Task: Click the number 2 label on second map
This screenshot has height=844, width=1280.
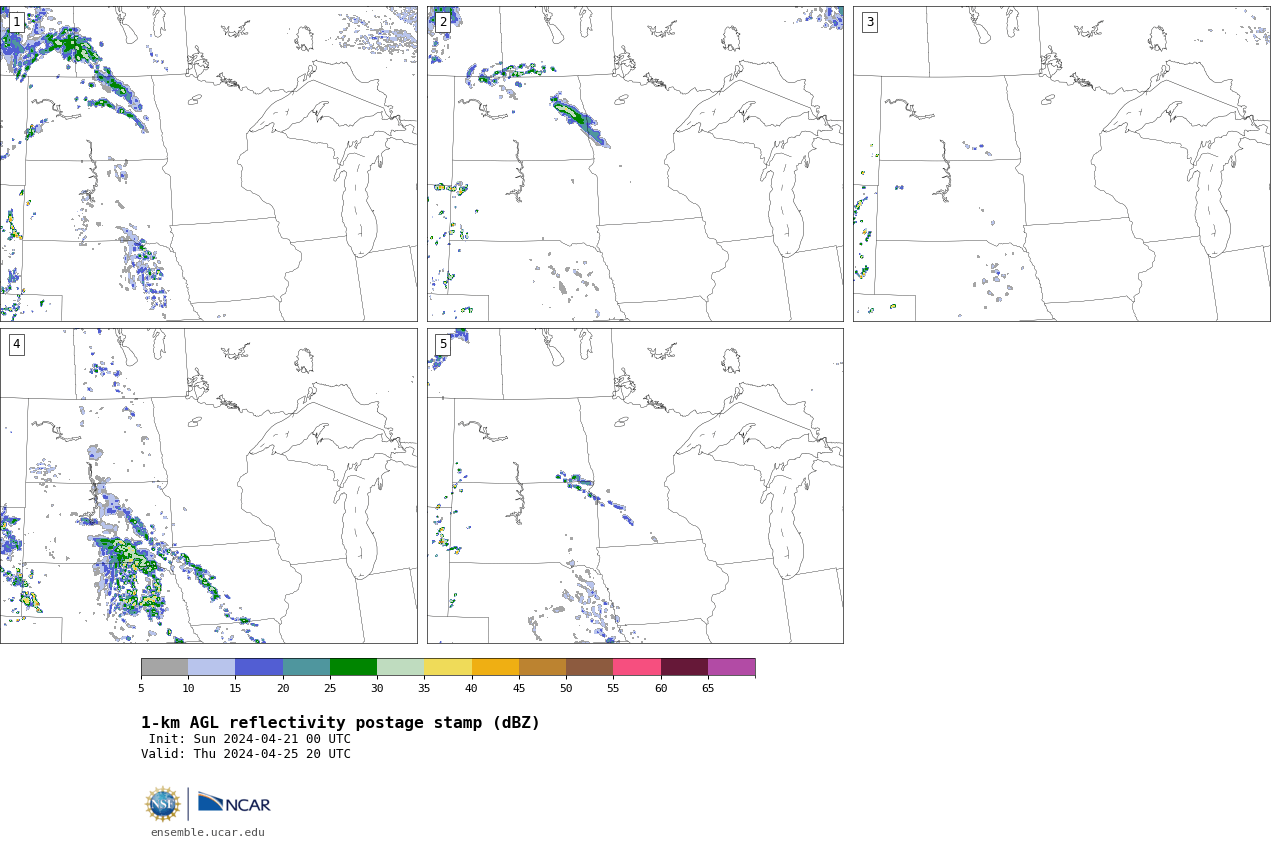Action: click(x=443, y=22)
